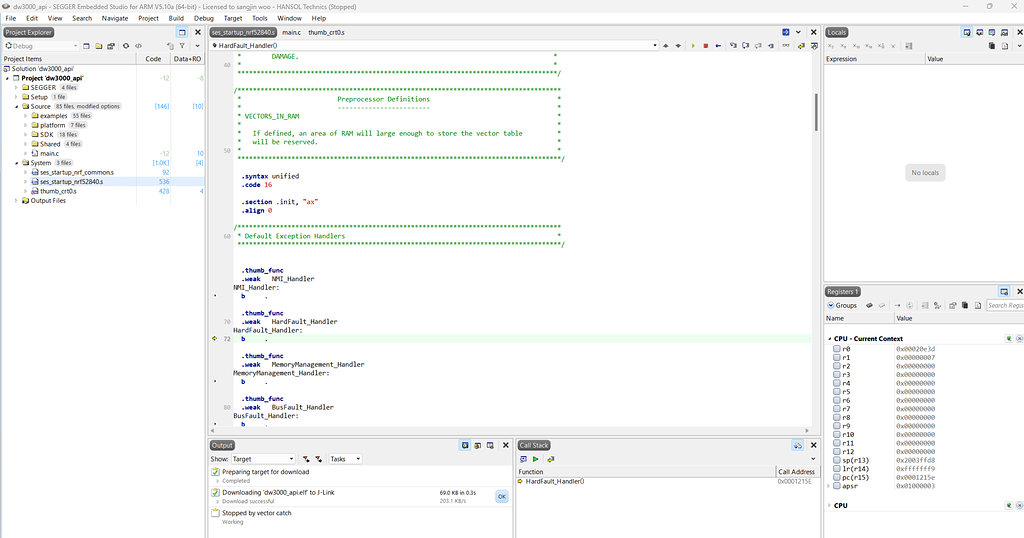Click the editor vertical scrollbar thumb

[816, 112]
